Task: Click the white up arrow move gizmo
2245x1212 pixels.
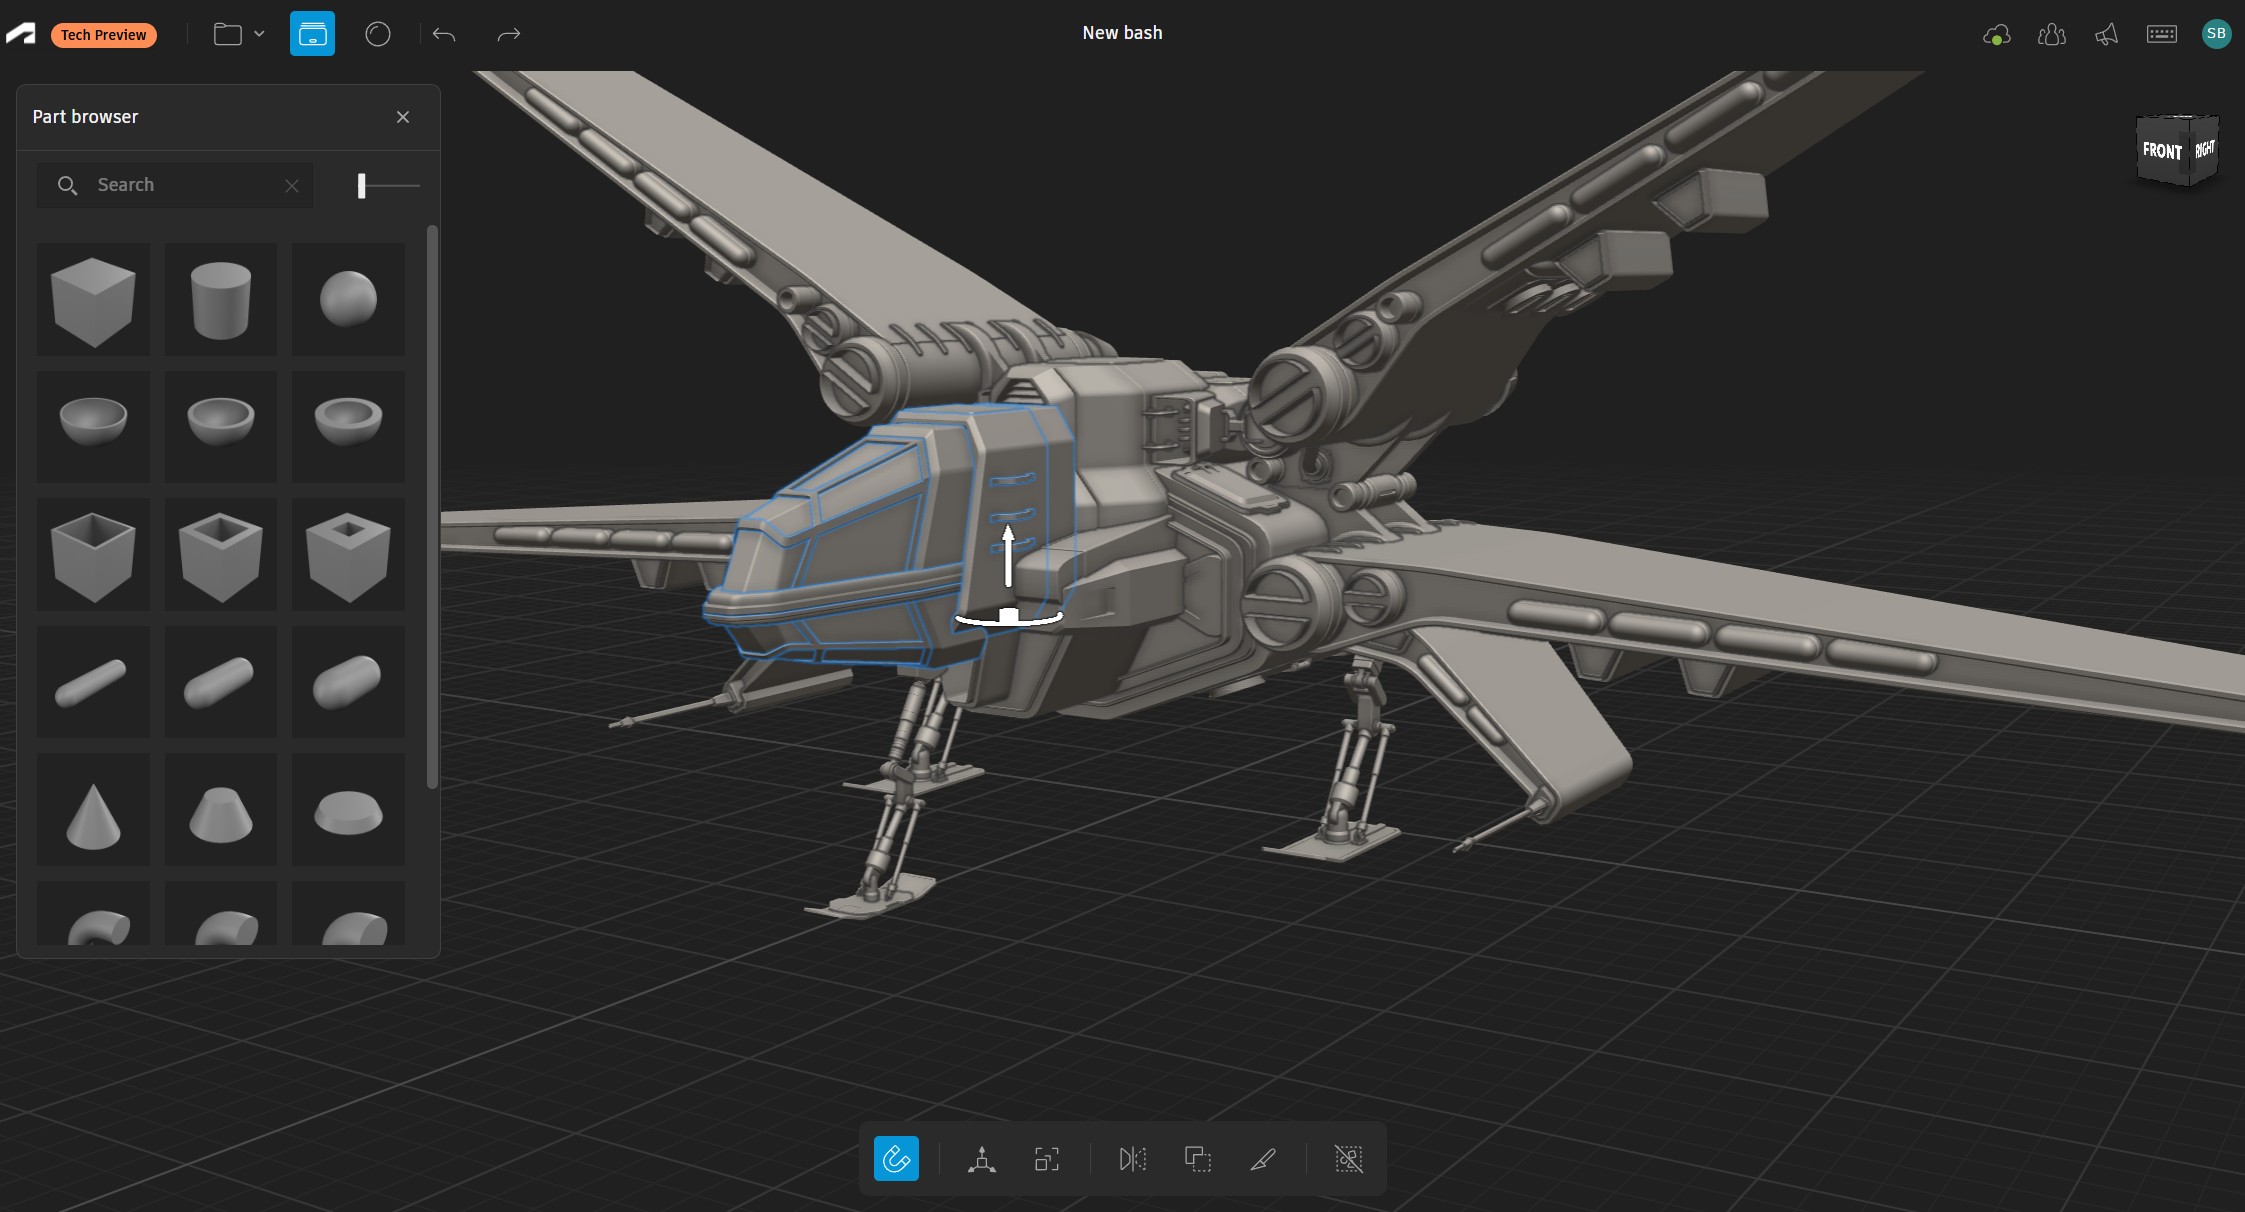Action: coord(1008,555)
